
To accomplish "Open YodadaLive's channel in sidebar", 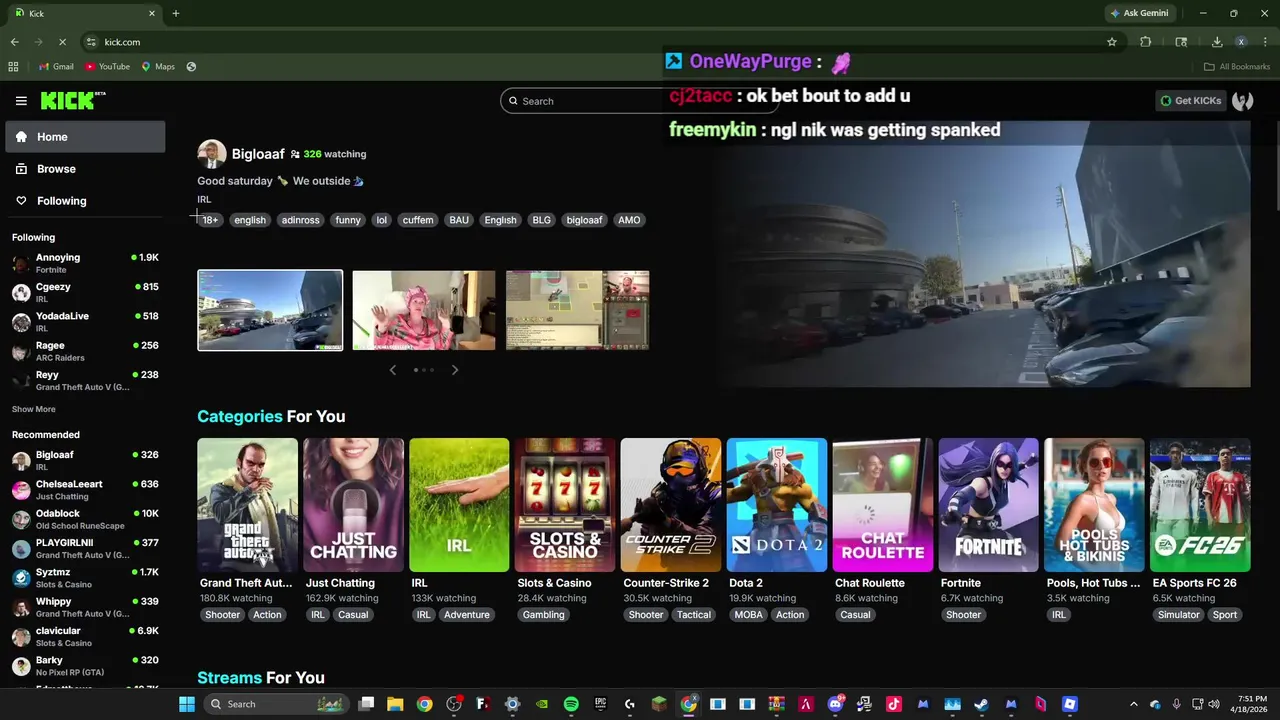I will coord(85,321).
